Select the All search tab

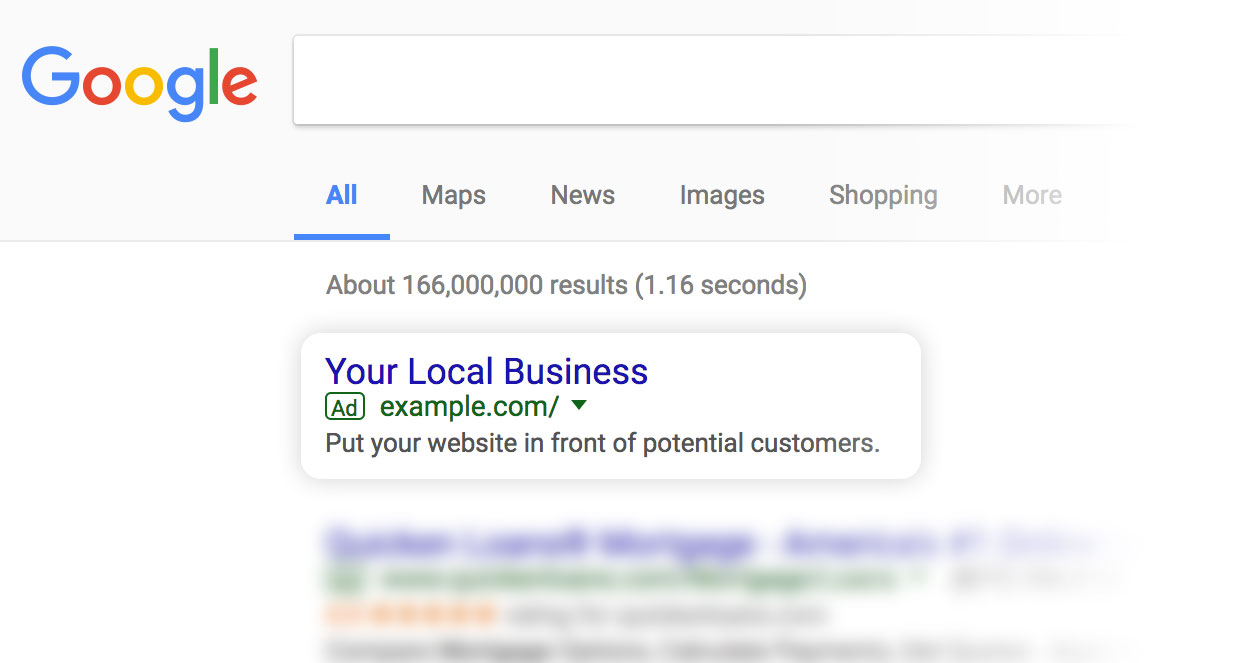341,195
